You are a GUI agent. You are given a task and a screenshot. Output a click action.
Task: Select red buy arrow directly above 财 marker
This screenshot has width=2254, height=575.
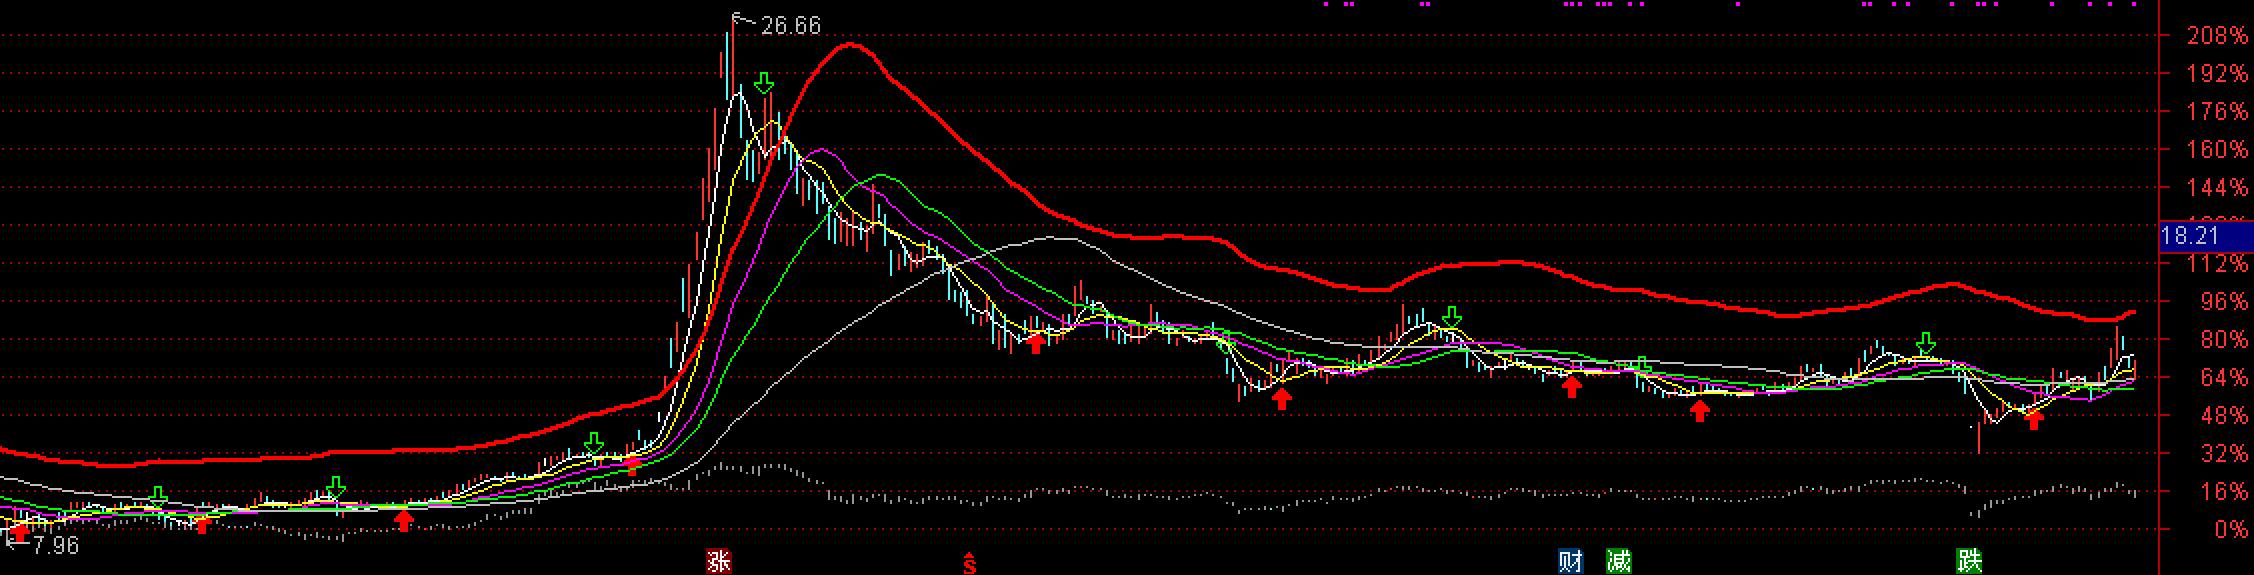click(x=1572, y=387)
